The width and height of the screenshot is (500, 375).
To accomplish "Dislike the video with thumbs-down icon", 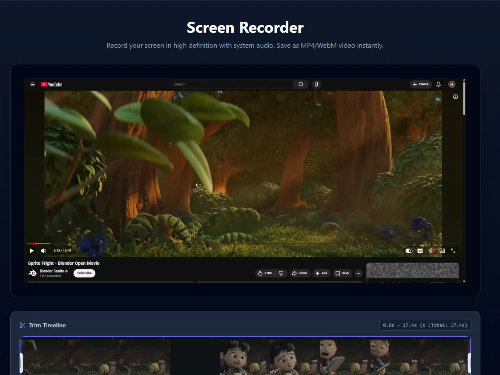I will (281, 273).
